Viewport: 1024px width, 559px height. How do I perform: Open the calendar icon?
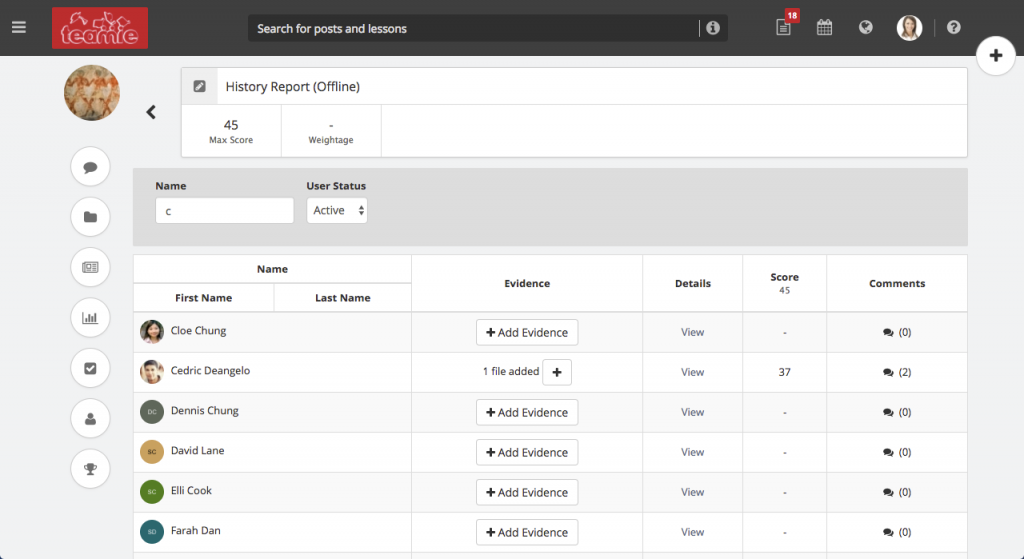point(824,27)
